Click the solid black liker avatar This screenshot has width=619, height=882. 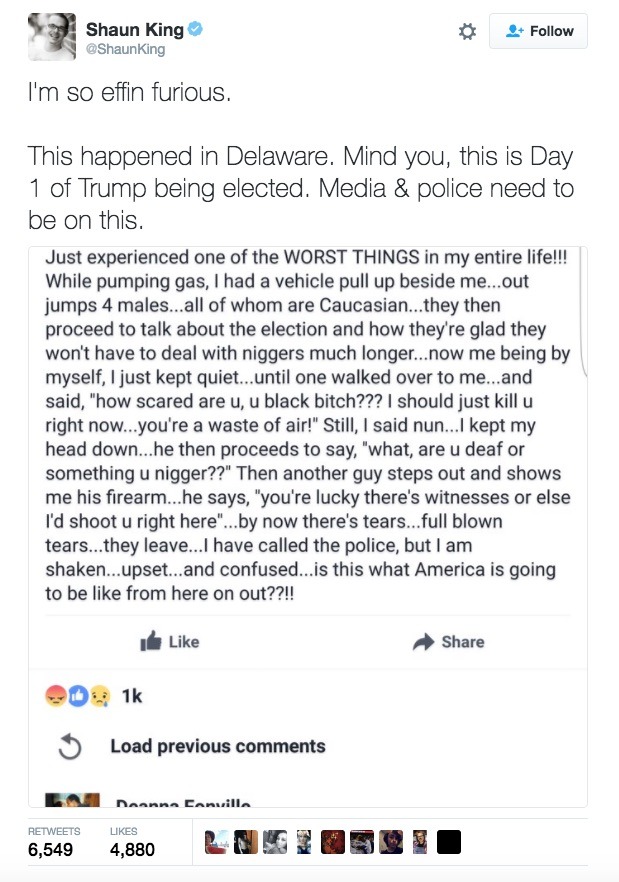tap(449, 843)
